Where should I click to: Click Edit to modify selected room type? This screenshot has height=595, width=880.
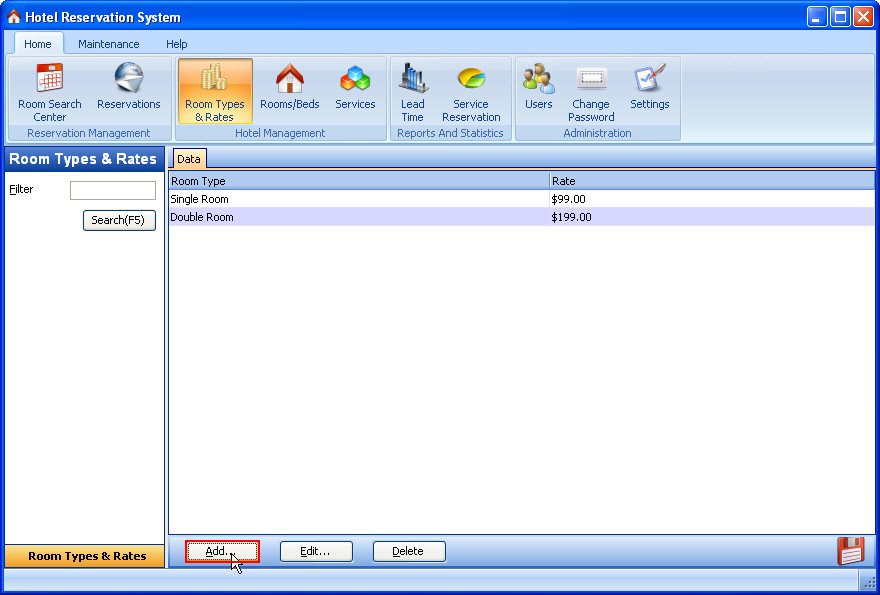pyautogui.click(x=316, y=551)
